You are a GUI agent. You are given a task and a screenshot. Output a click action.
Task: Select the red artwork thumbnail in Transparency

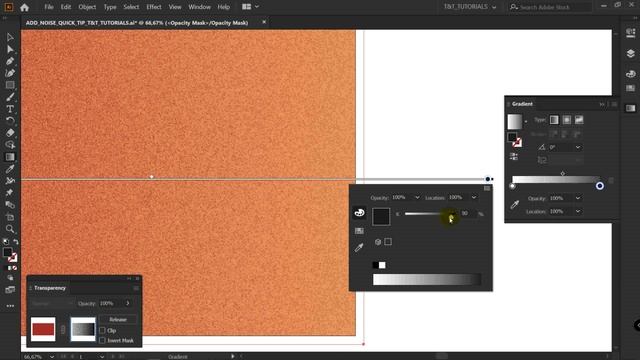pos(43,329)
